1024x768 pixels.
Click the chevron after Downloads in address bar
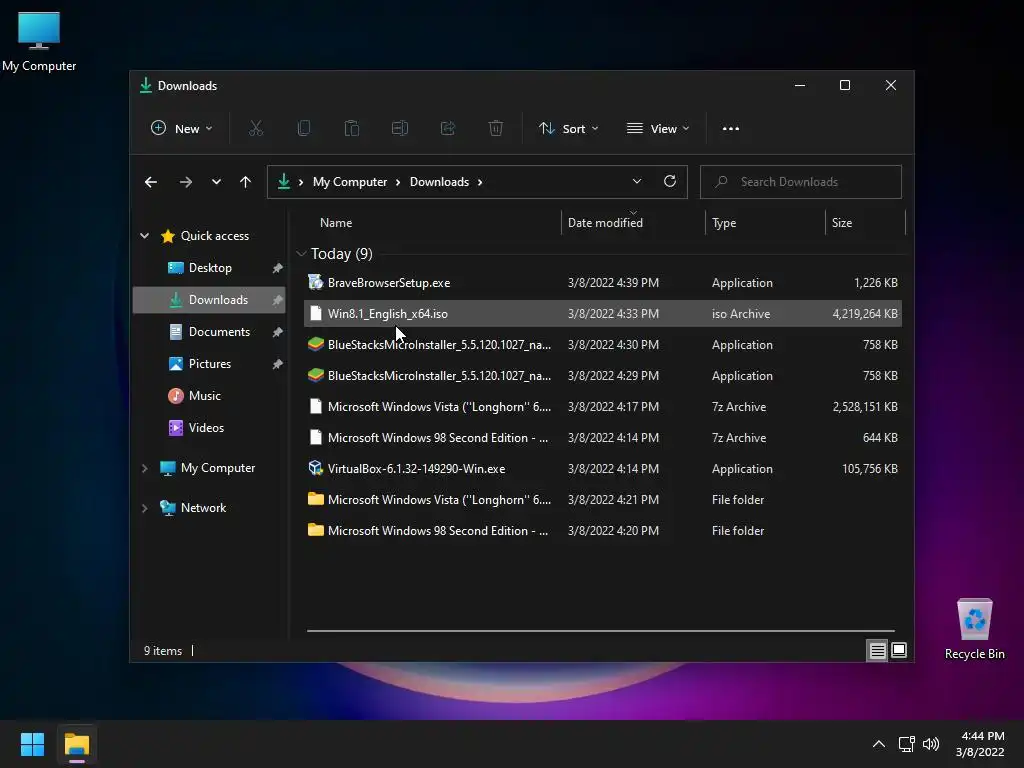(480, 182)
